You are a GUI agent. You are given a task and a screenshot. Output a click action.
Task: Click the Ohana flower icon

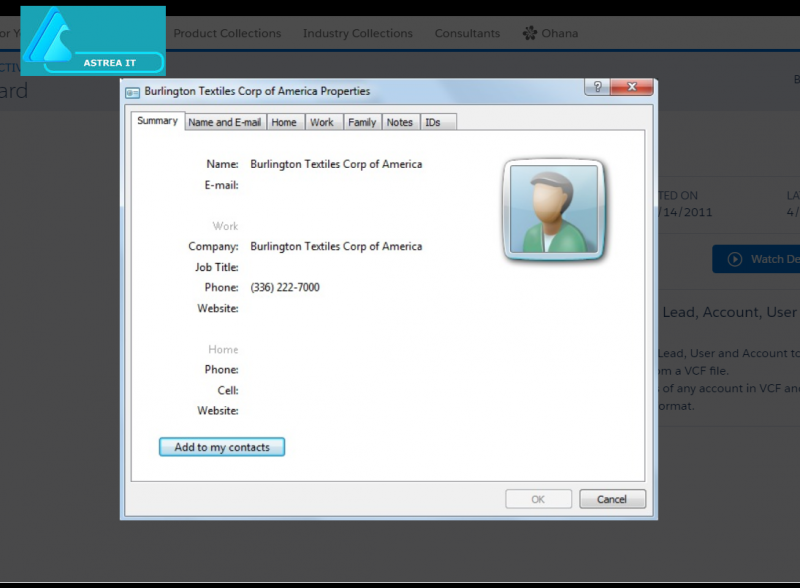(530, 33)
